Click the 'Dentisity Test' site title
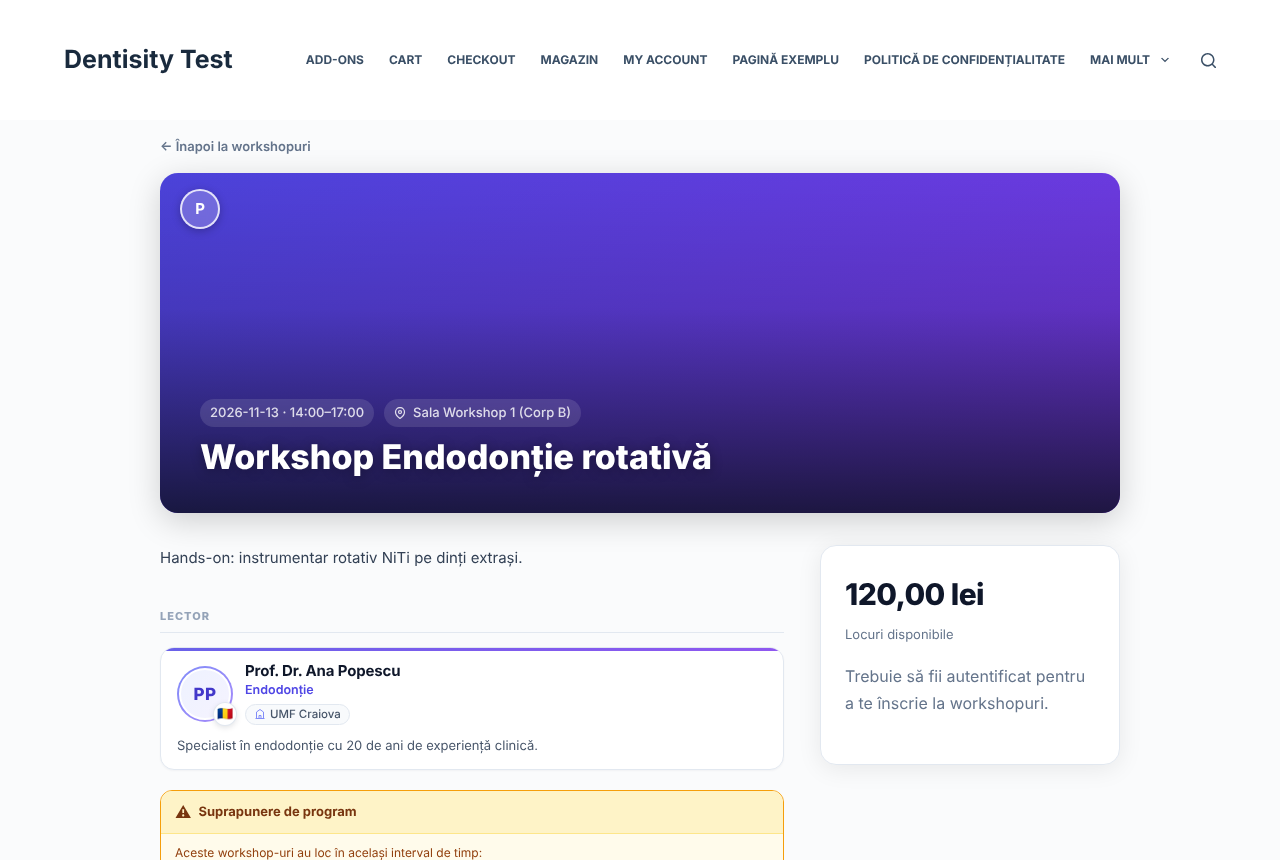Screen dimensions: 1280x860 click(x=148, y=59)
